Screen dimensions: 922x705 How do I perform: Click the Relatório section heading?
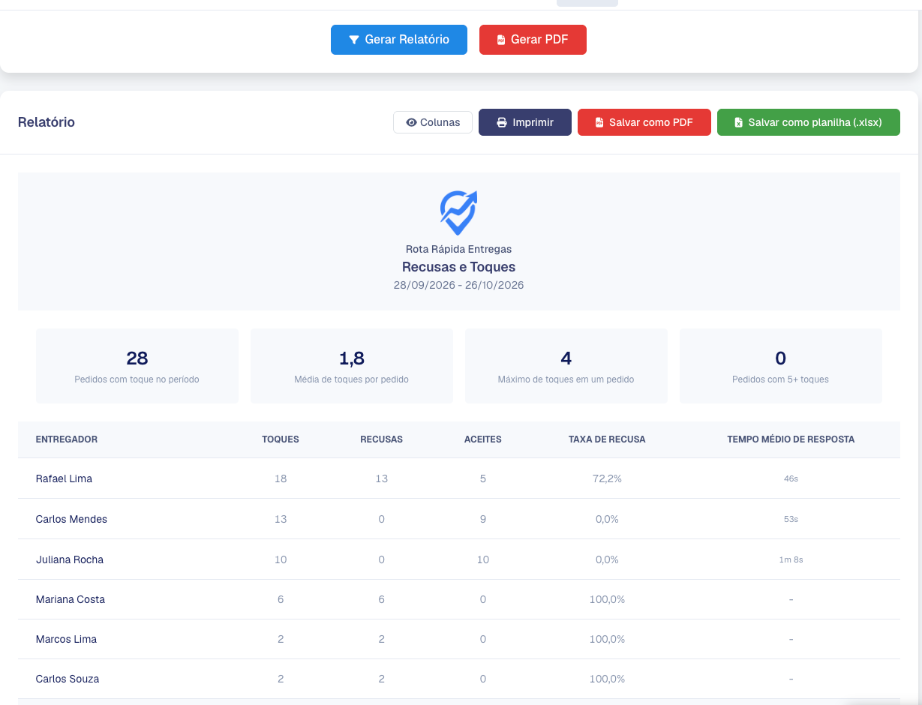click(46, 122)
